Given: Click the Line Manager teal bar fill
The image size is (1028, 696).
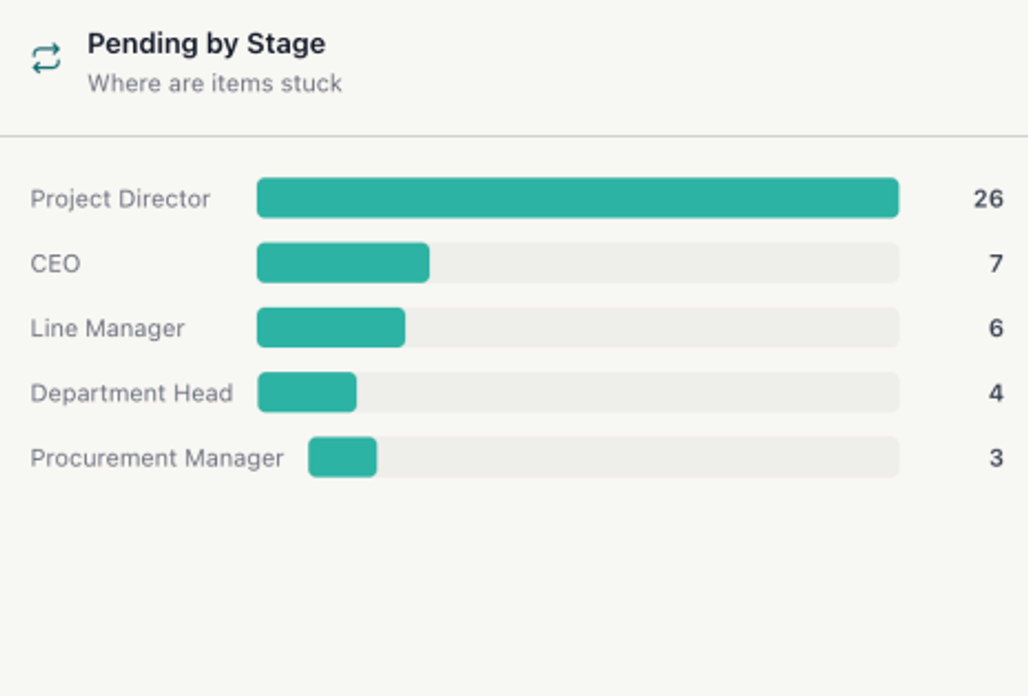Looking at the screenshot, I should [x=331, y=328].
